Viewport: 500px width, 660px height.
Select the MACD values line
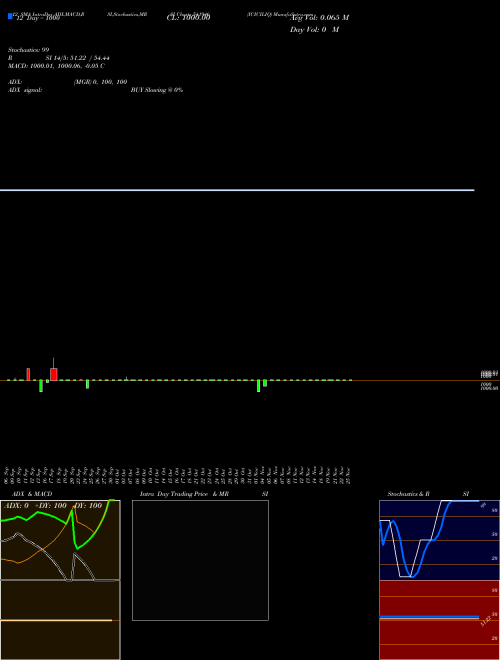[56, 66]
